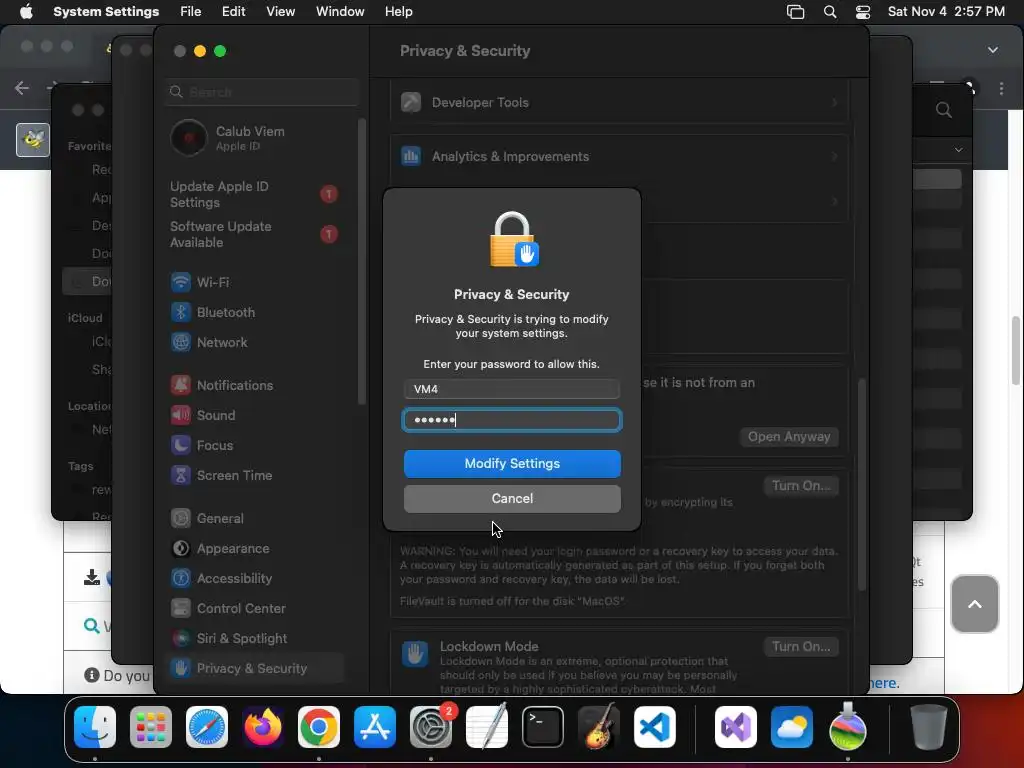
Task: Open Launchpad from the Dock
Action: pos(151,727)
